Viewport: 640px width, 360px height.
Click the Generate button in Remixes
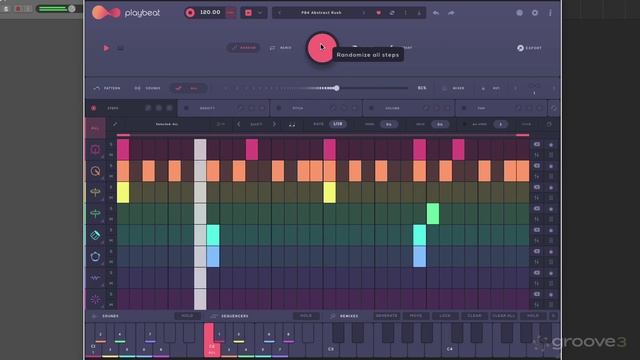click(386, 316)
